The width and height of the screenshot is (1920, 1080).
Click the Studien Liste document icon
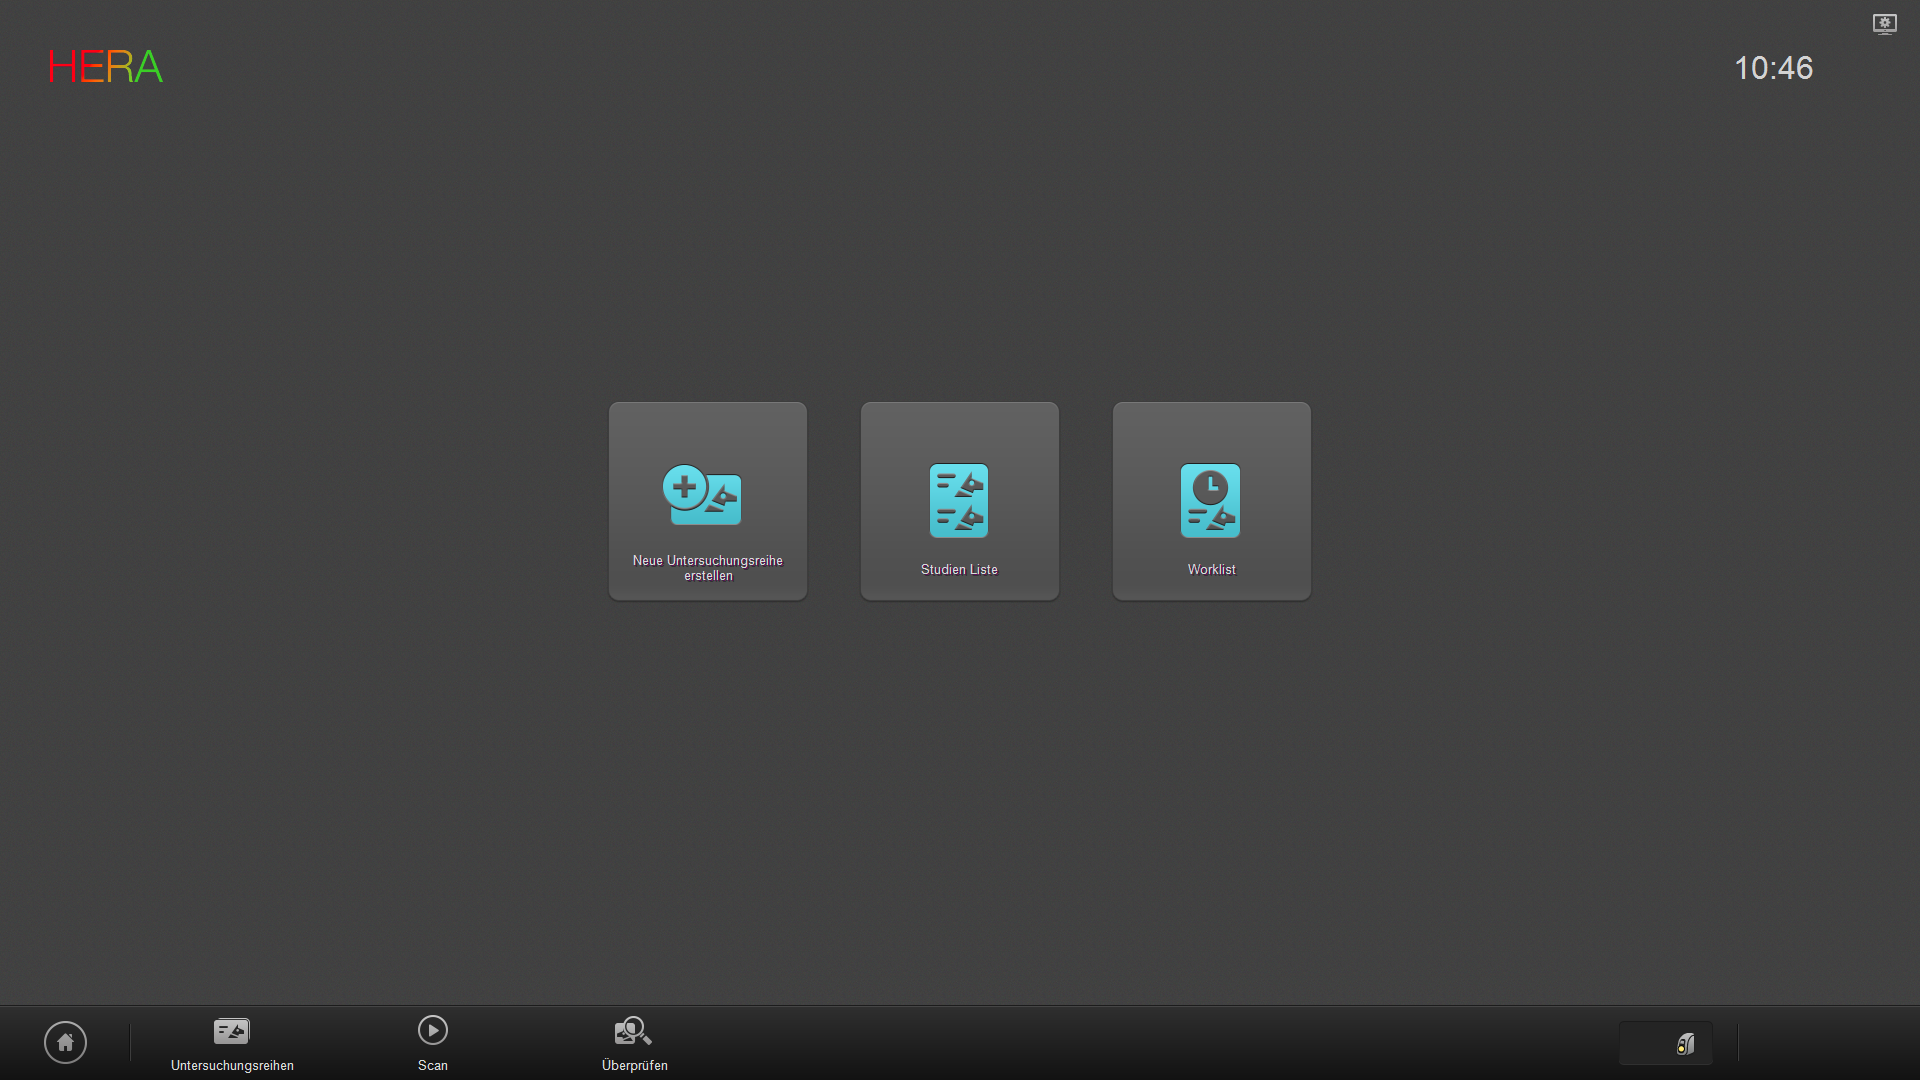(959, 500)
